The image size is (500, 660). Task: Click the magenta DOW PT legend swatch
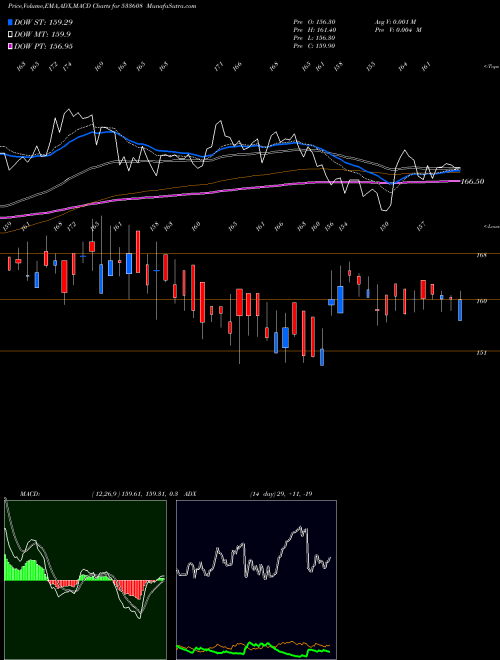click(x=11, y=46)
